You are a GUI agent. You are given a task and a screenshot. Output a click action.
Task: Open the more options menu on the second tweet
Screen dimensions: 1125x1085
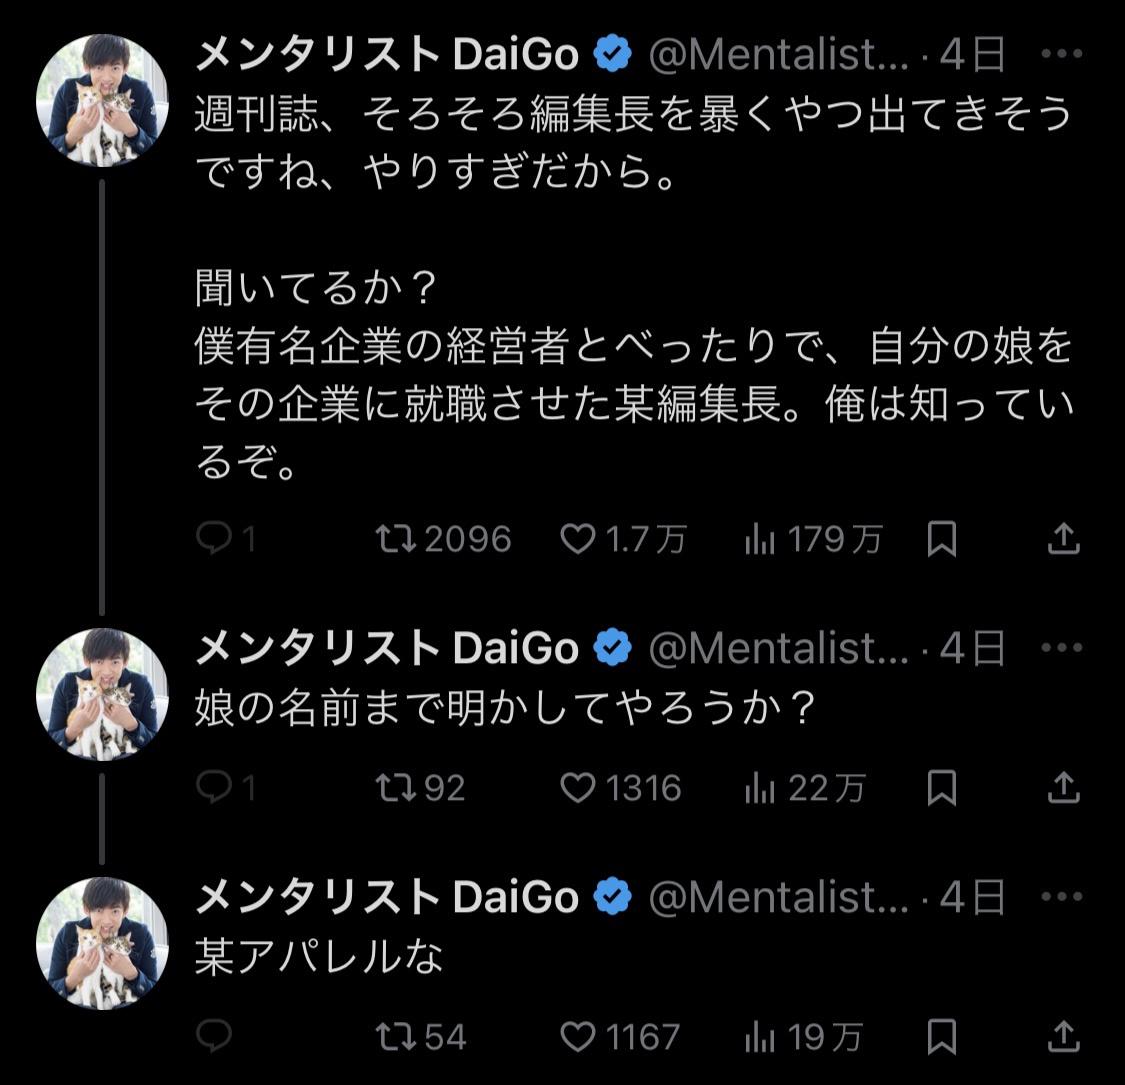point(1064,646)
